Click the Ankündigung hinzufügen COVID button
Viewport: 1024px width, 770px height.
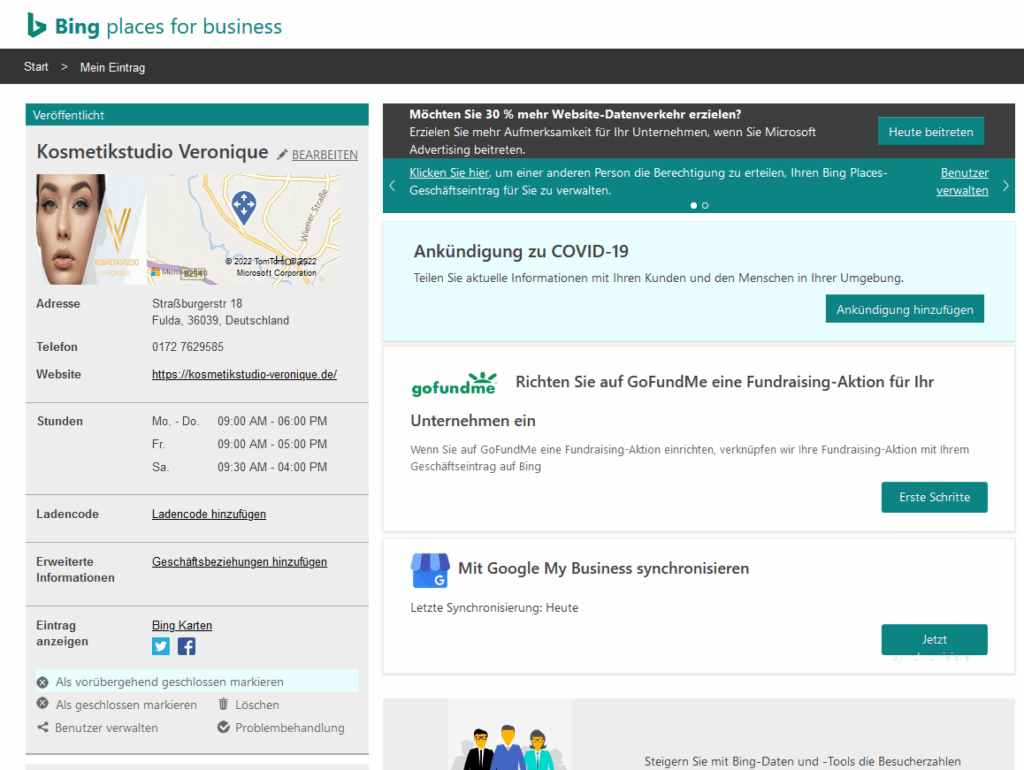[904, 308]
